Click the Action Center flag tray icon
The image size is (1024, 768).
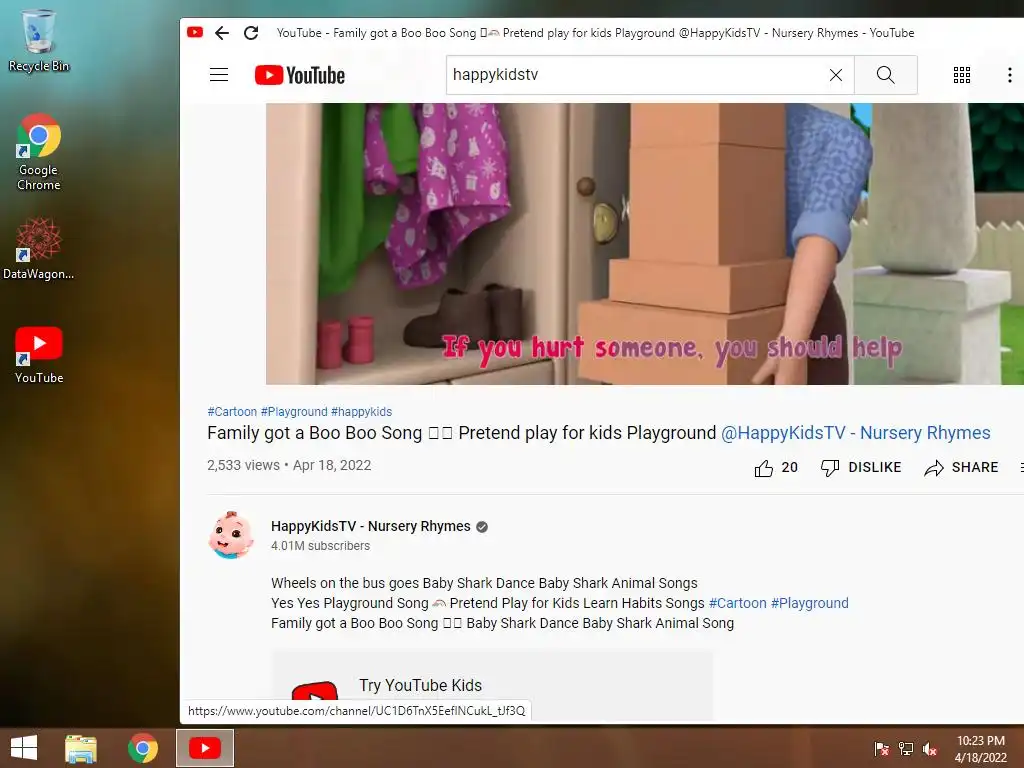coord(882,749)
